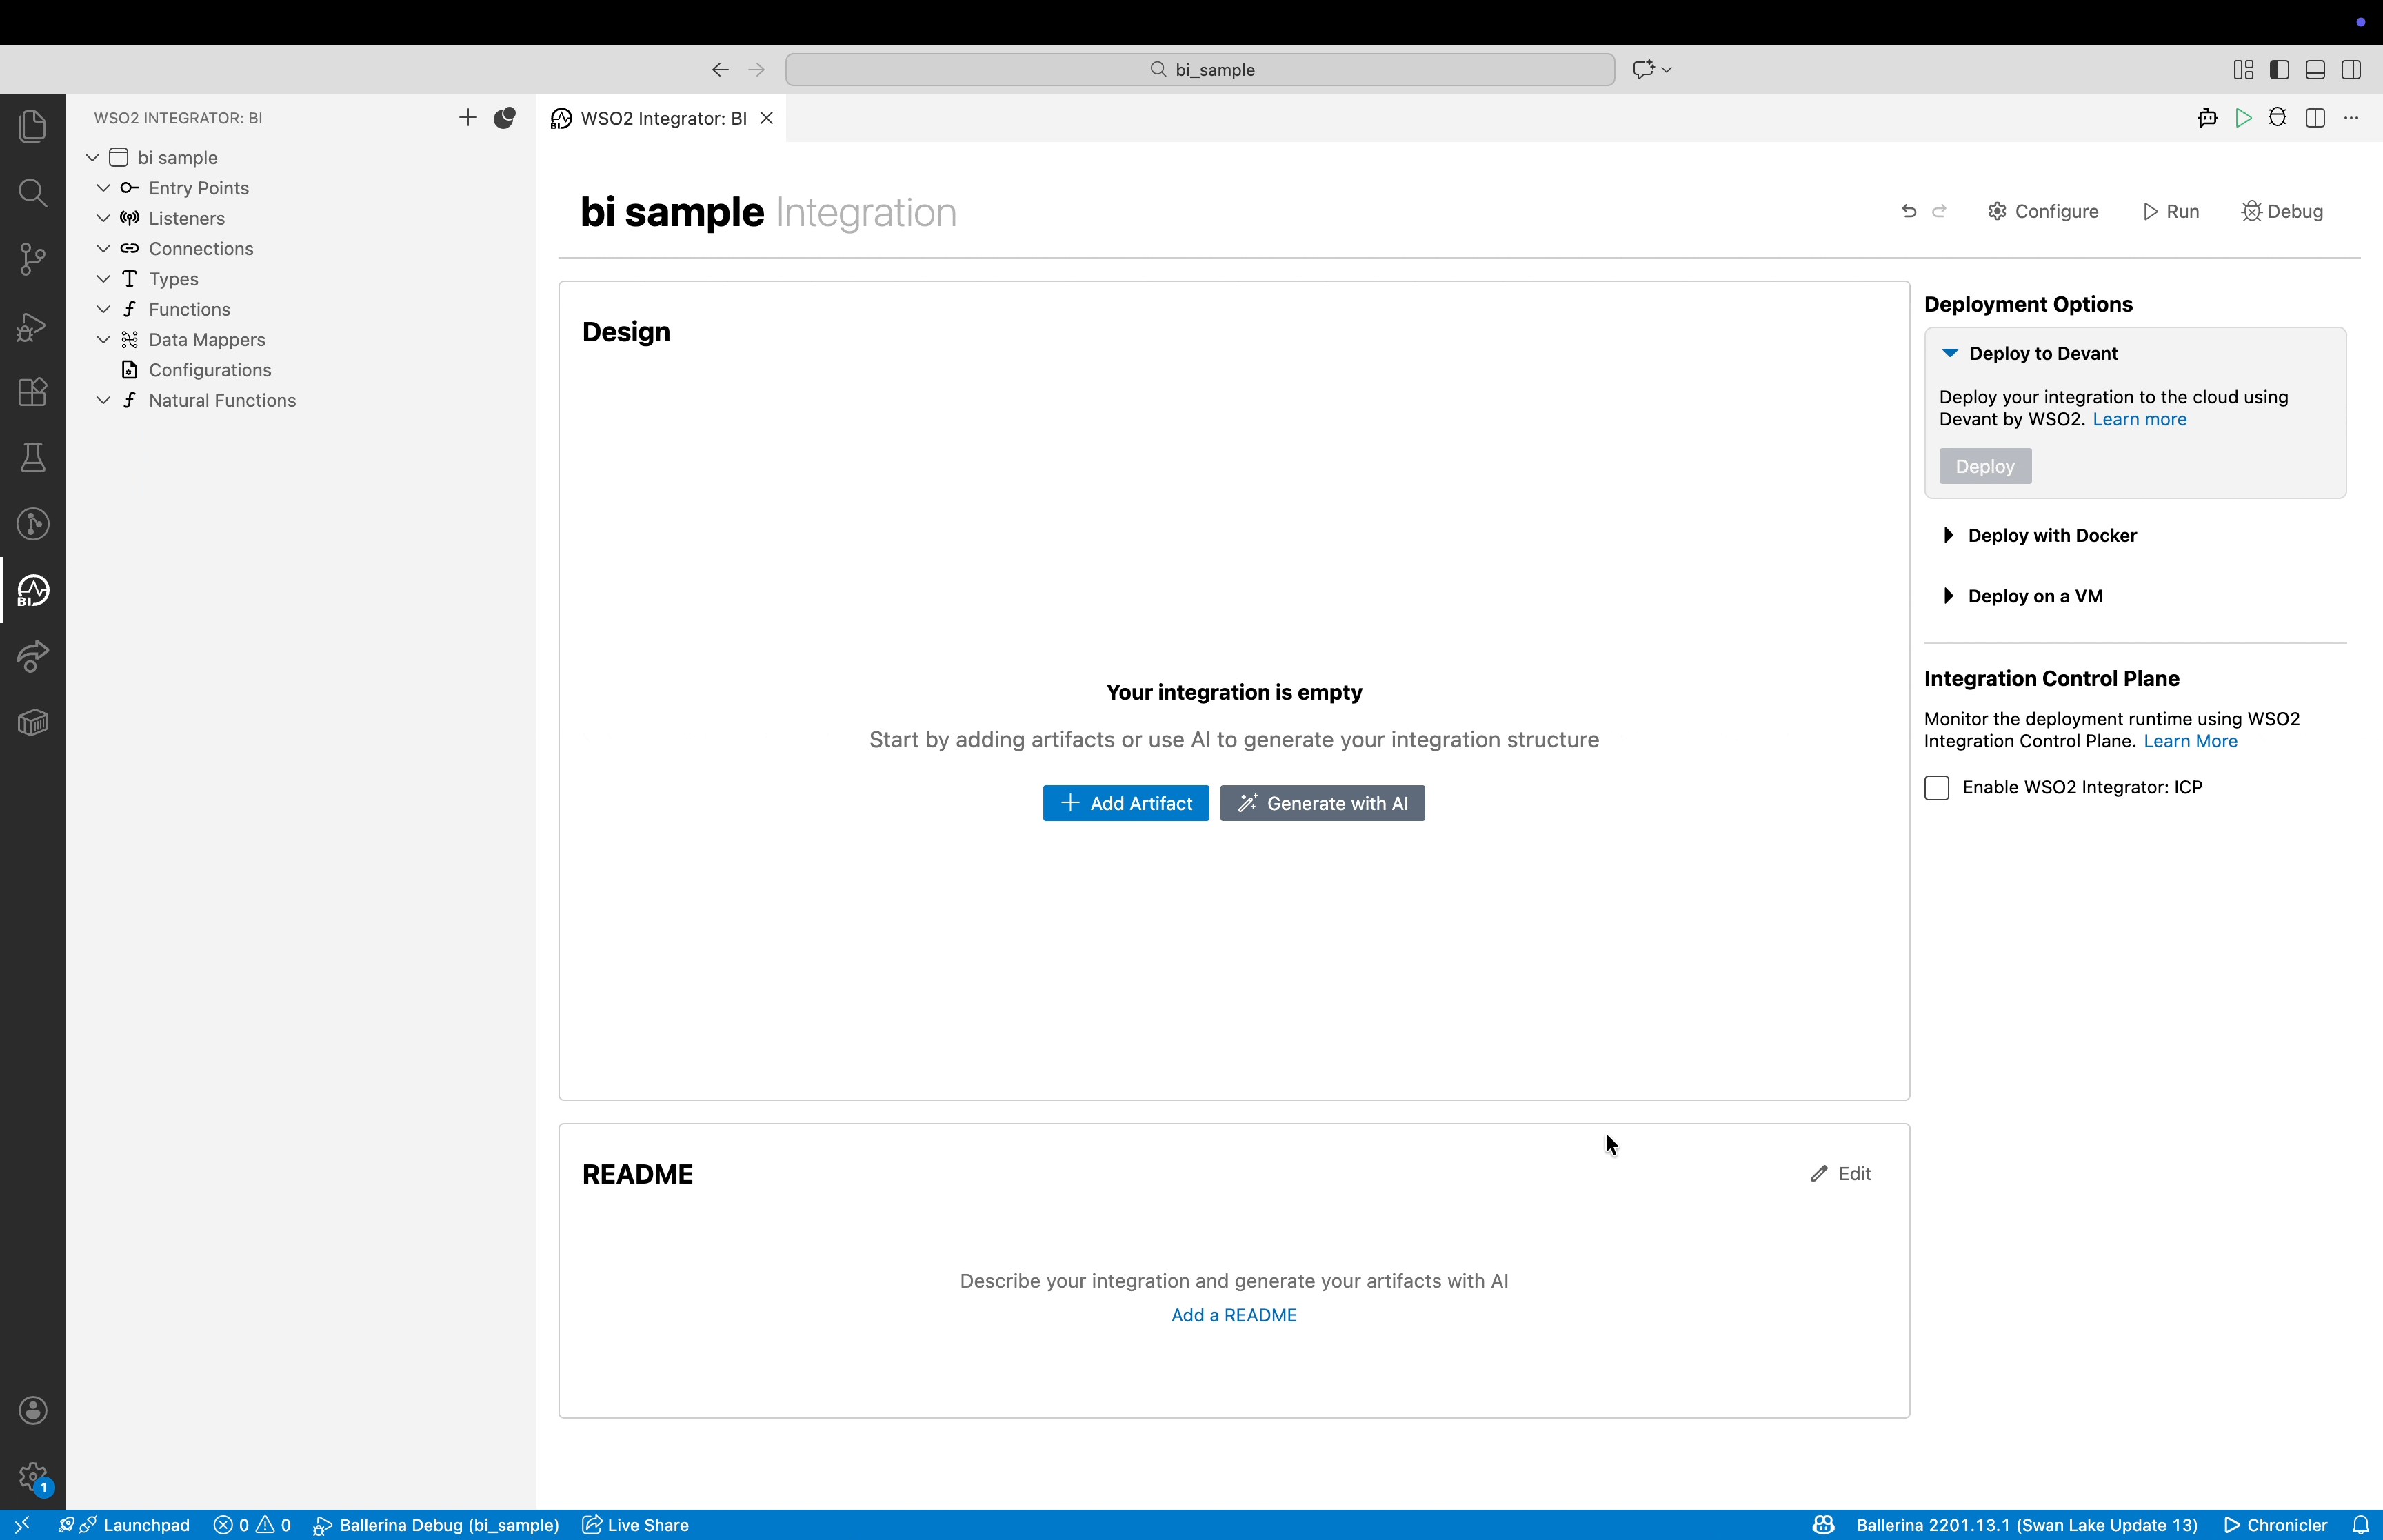Collapse the Entry Points tree item
Image resolution: width=2383 pixels, height=1540 pixels.
103,187
